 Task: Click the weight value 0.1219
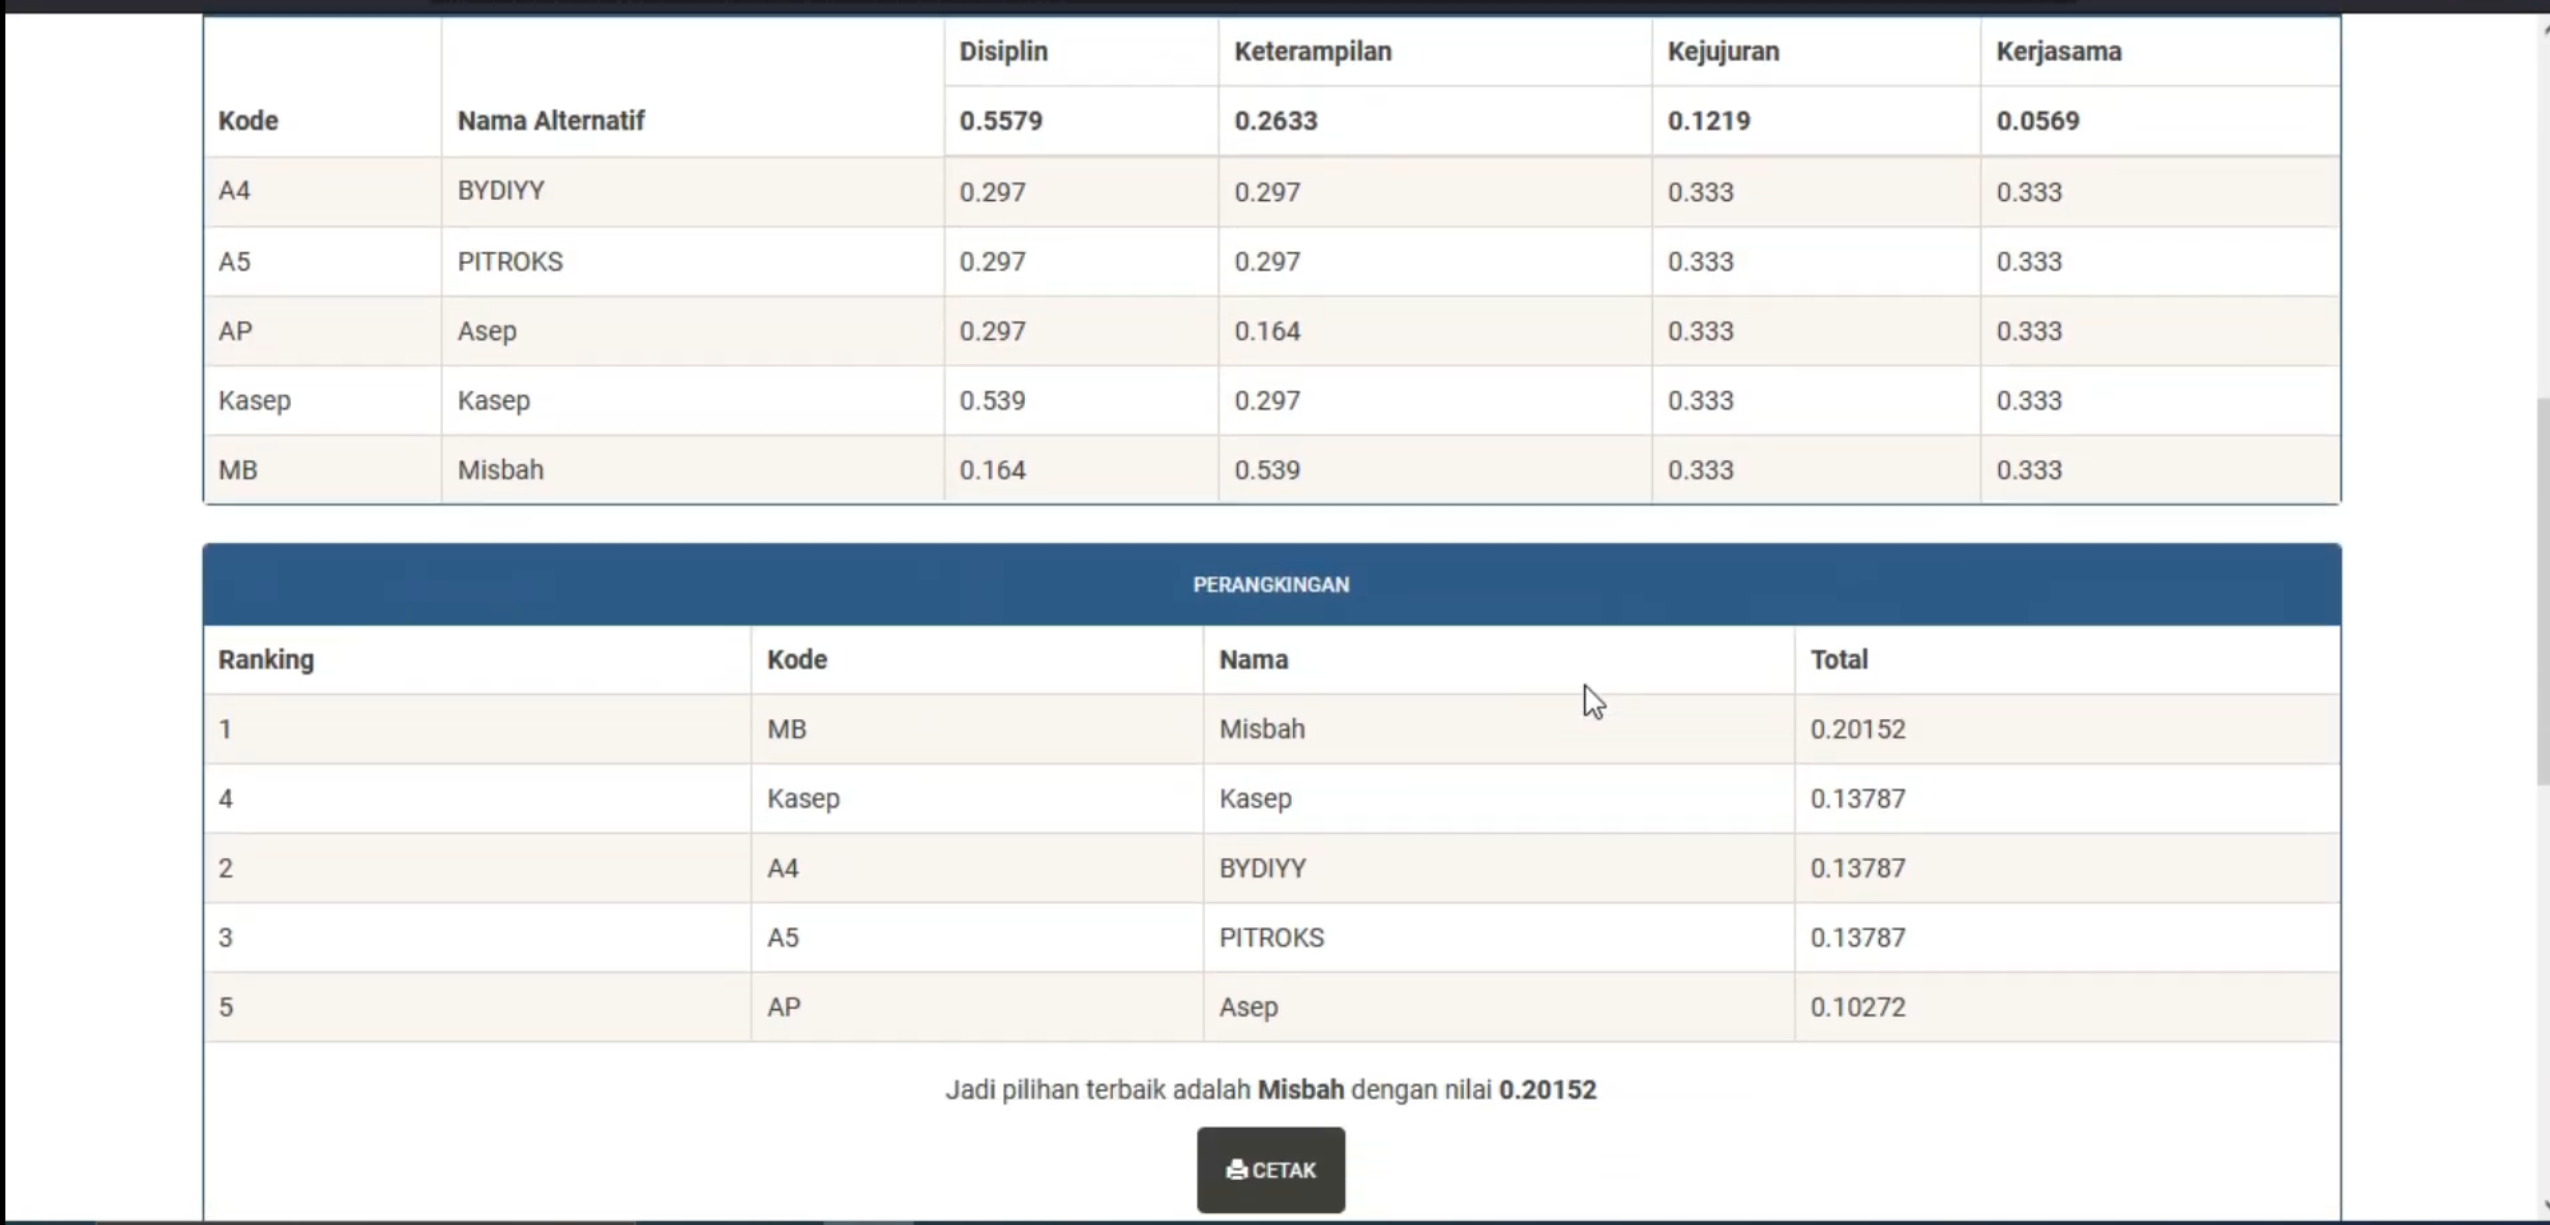[1708, 121]
